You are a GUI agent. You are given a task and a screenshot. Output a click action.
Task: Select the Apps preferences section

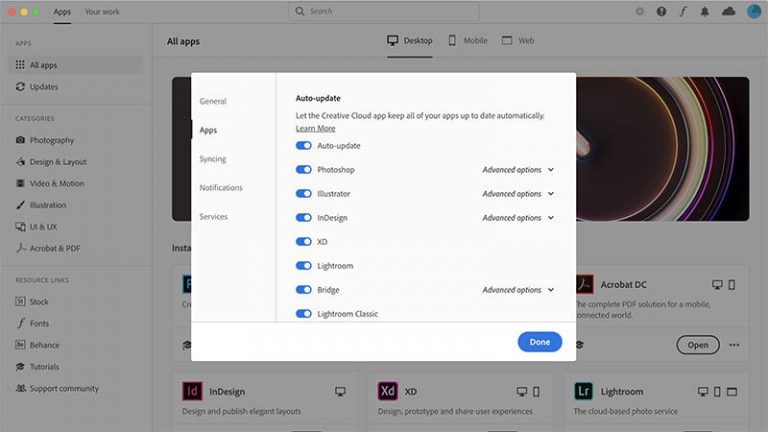pos(208,130)
